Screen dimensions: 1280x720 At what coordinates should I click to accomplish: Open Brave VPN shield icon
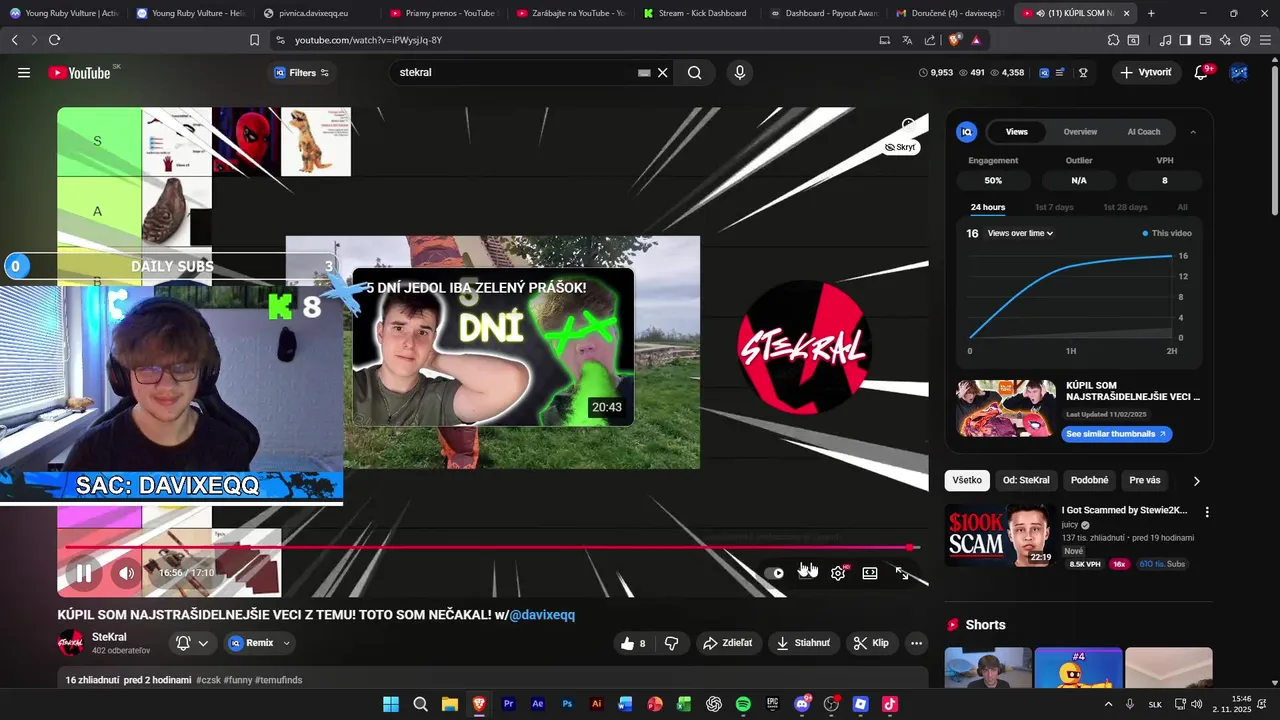tap(1245, 40)
